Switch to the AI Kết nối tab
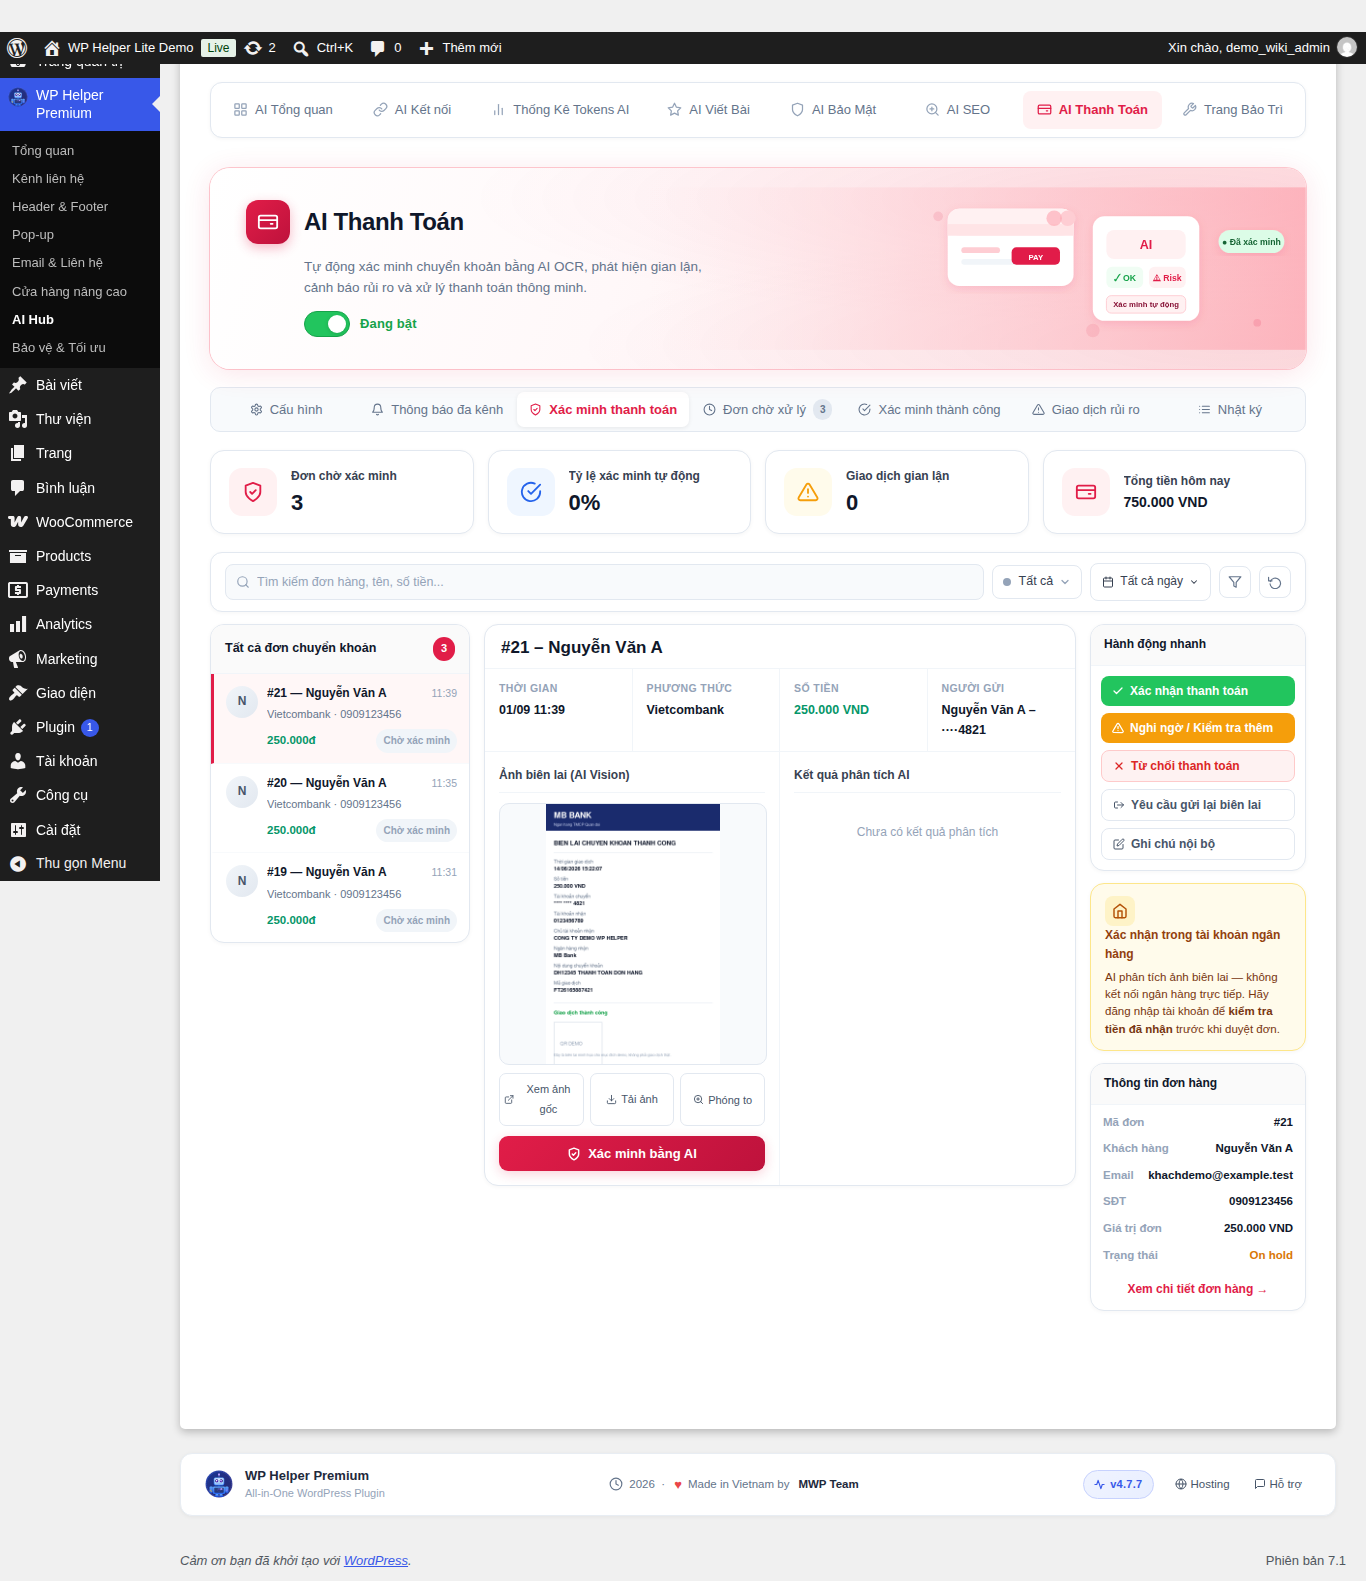Image resolution: width=1366 pixels, height=1581 pixels. pos(412,110)
